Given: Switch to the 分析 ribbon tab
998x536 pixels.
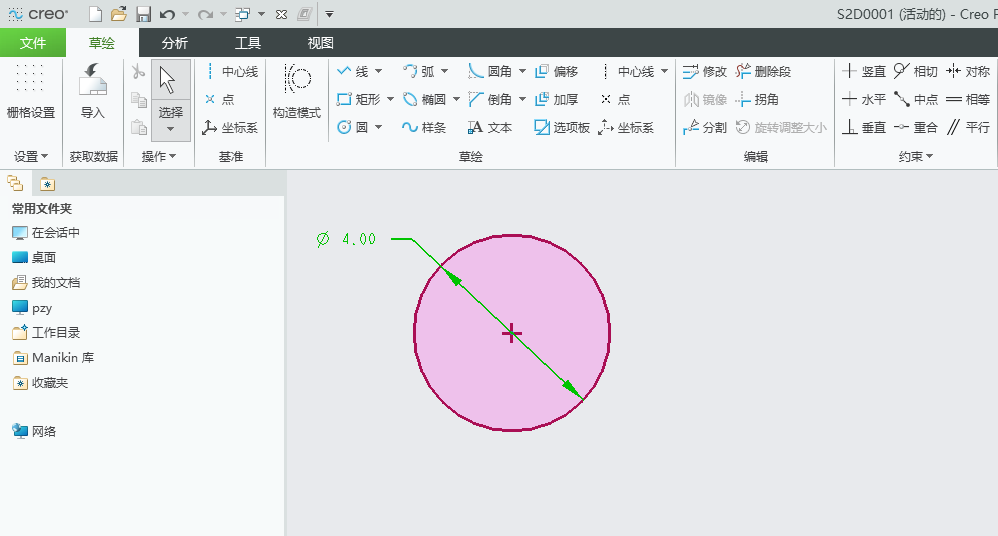Looking at the screenshot, I should 174,43.
